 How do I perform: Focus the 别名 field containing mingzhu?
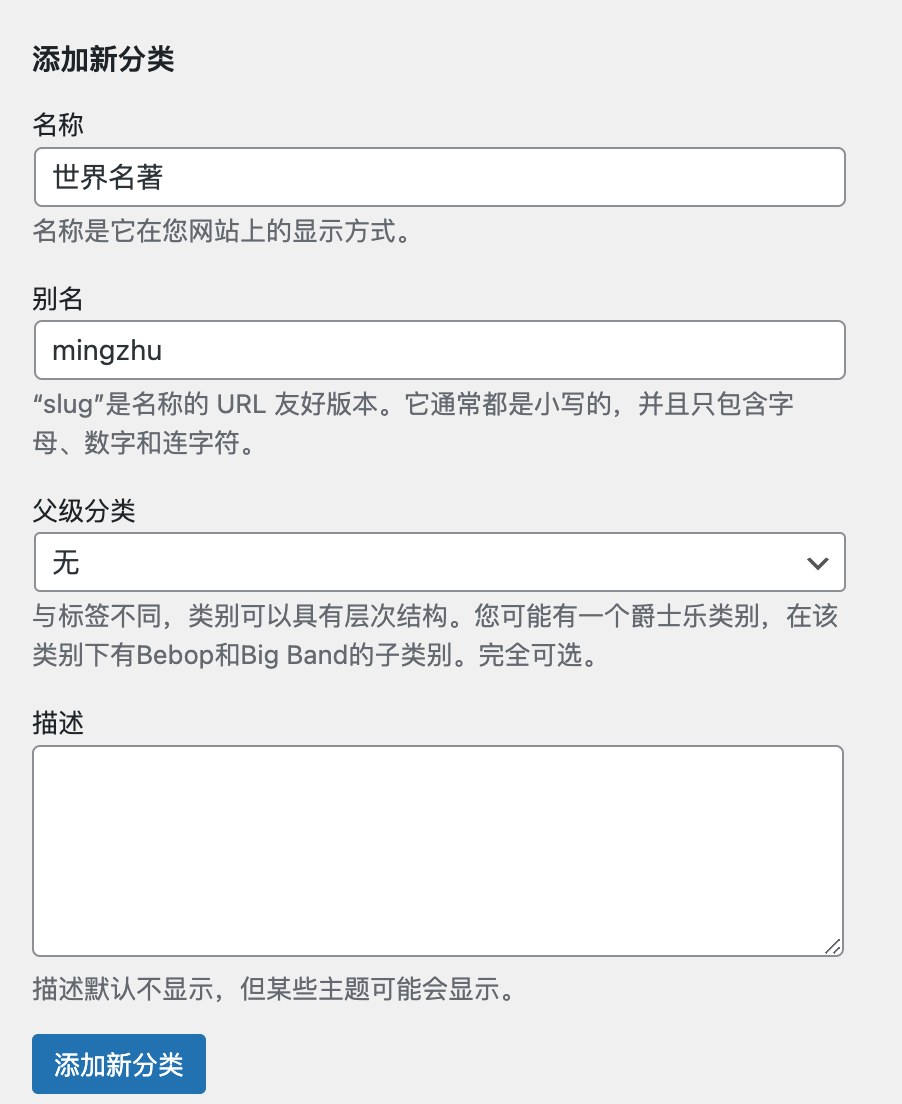click(439, 350)
